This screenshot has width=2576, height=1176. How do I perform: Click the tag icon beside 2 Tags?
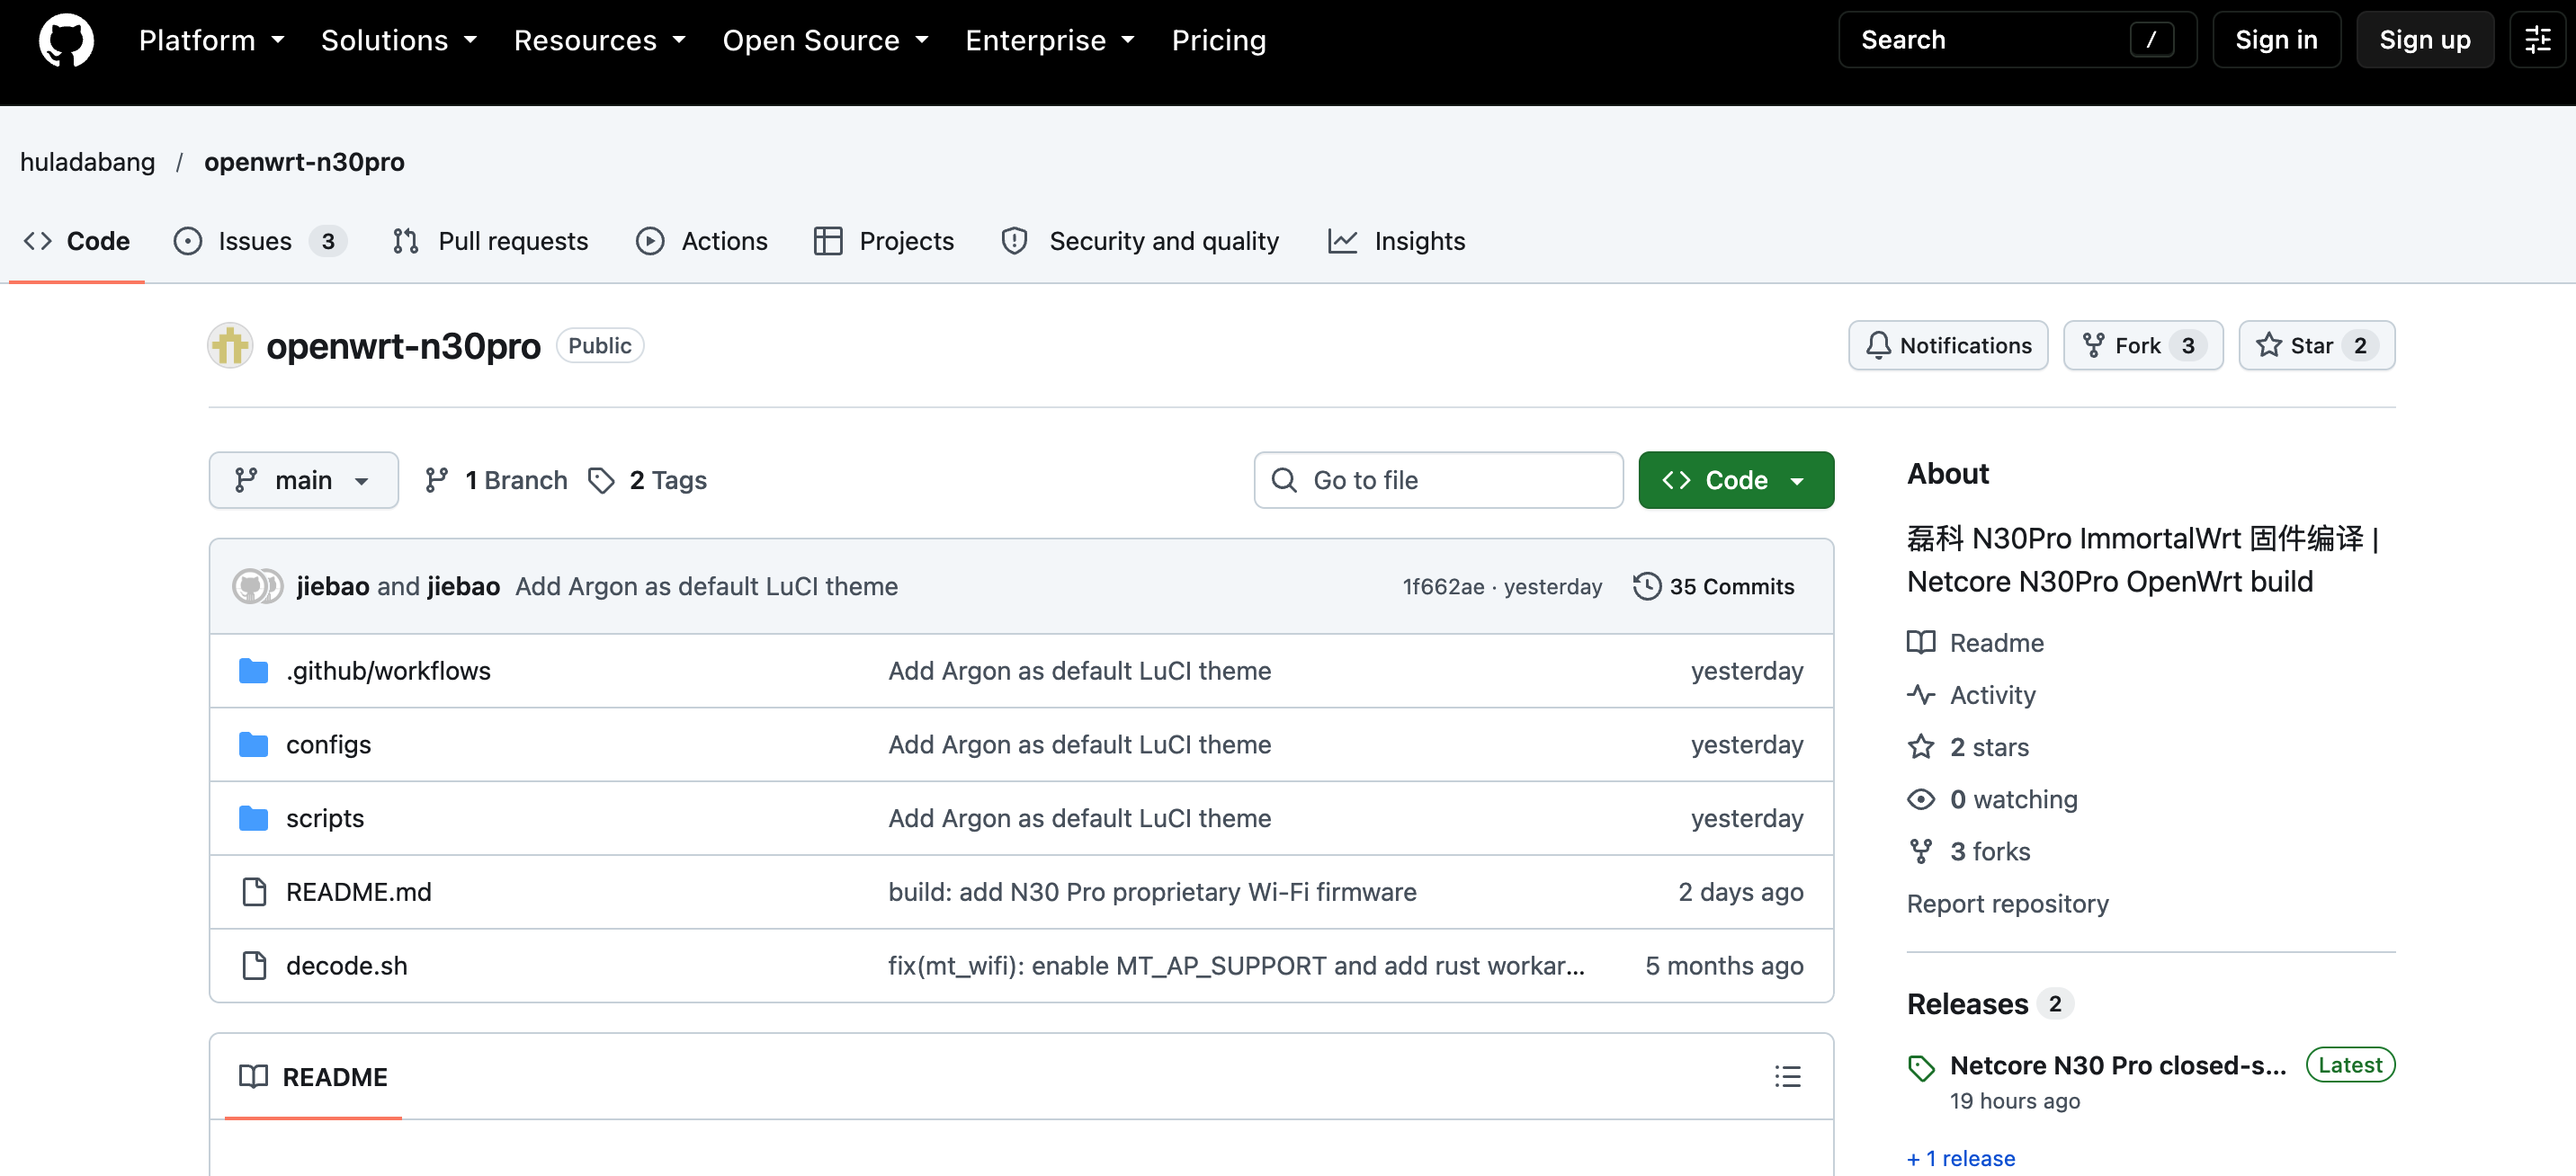pos(600,481)
